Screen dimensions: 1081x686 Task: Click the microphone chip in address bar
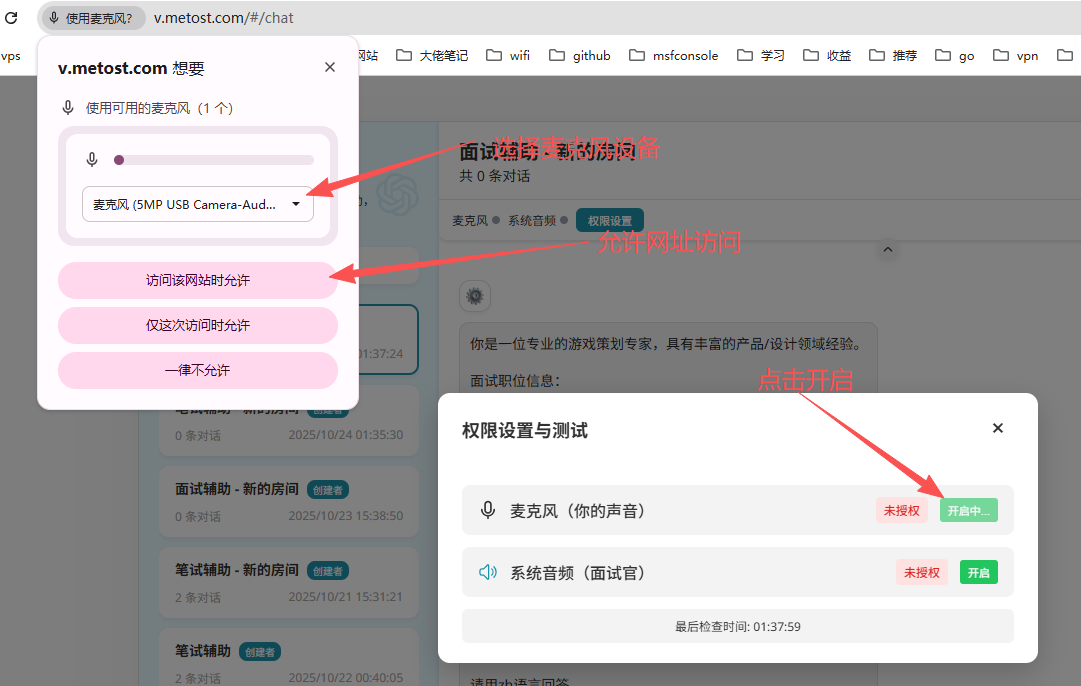click(91, 18)
